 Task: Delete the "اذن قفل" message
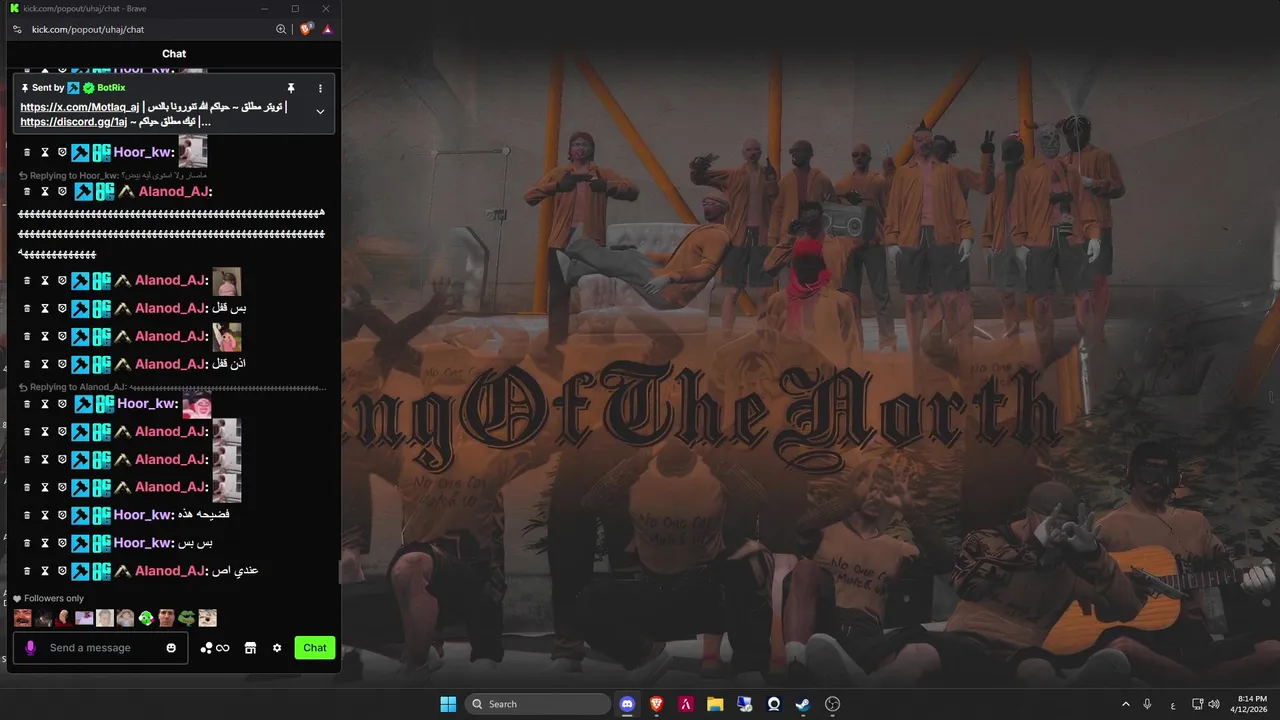point(27,364)
